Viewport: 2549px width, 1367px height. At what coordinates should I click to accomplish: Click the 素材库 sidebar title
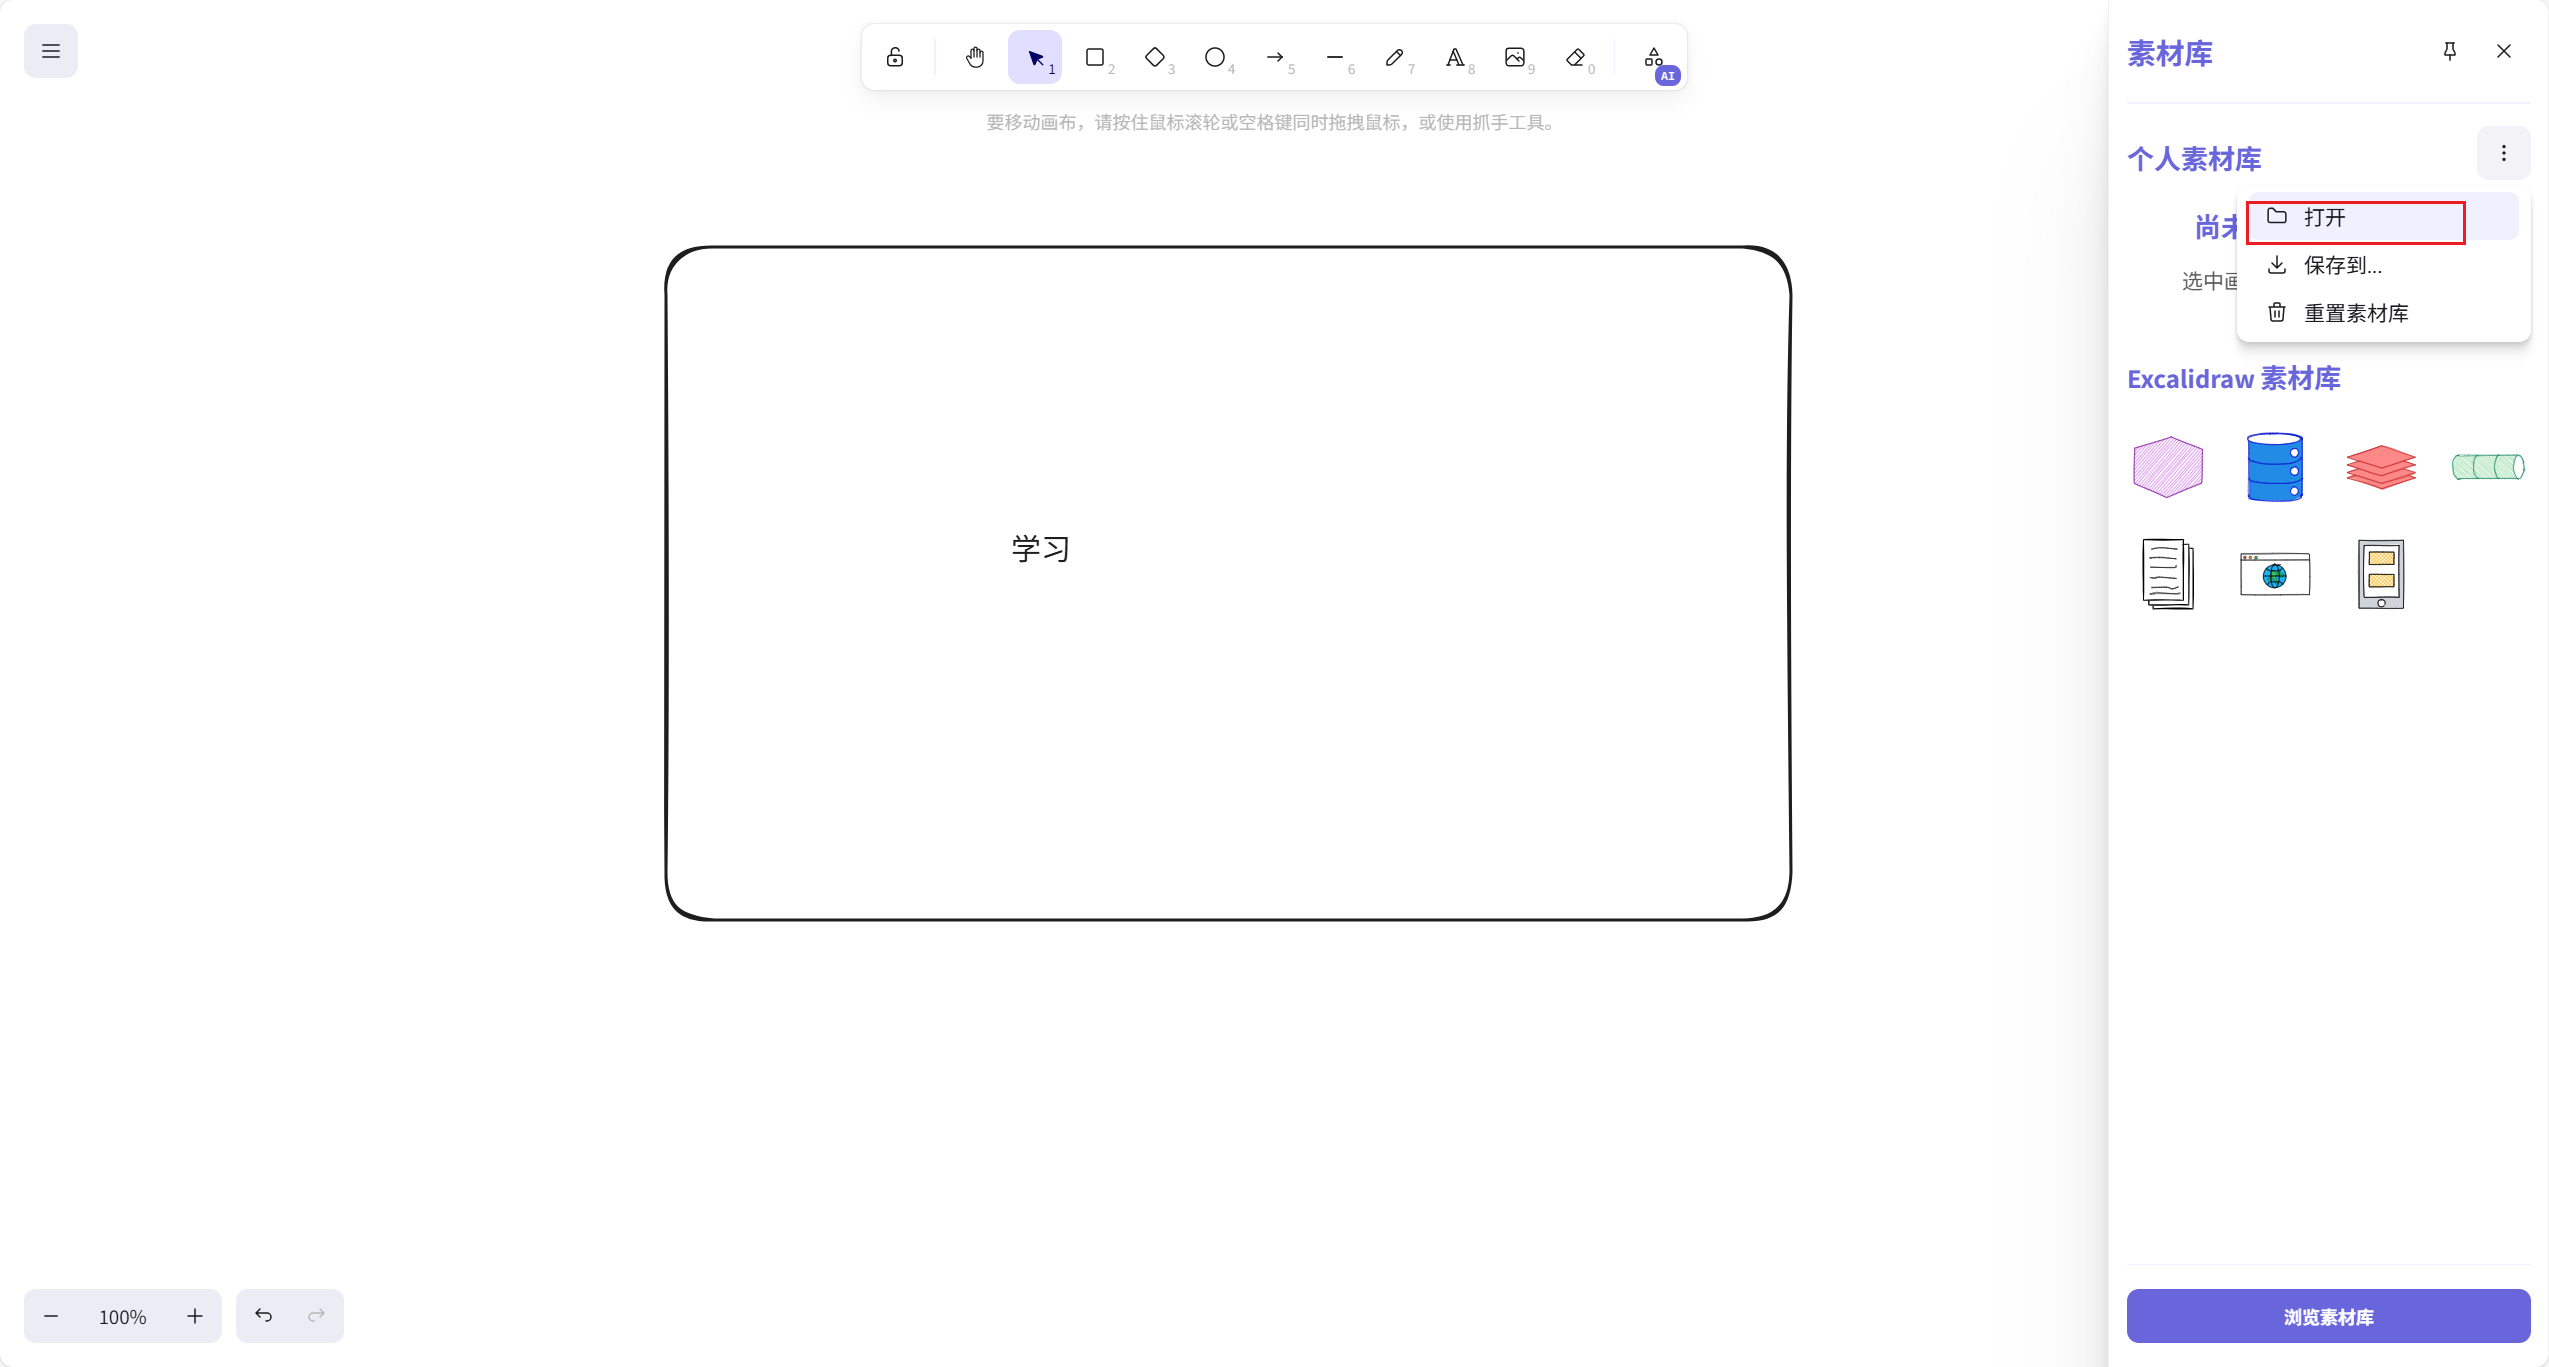(x=2170, y=53)
